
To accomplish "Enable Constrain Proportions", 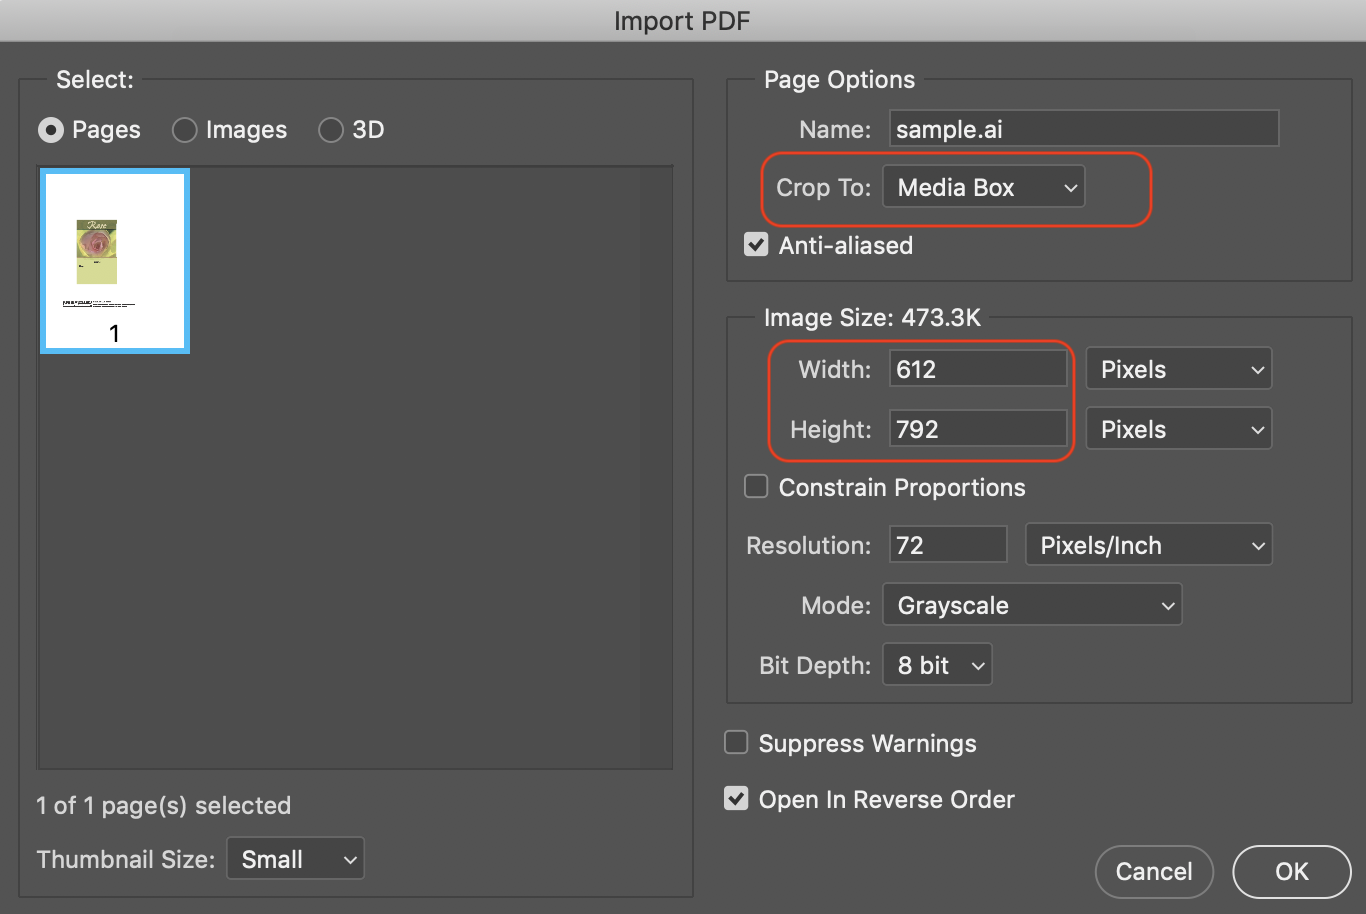I will click(x=756, y=486).
